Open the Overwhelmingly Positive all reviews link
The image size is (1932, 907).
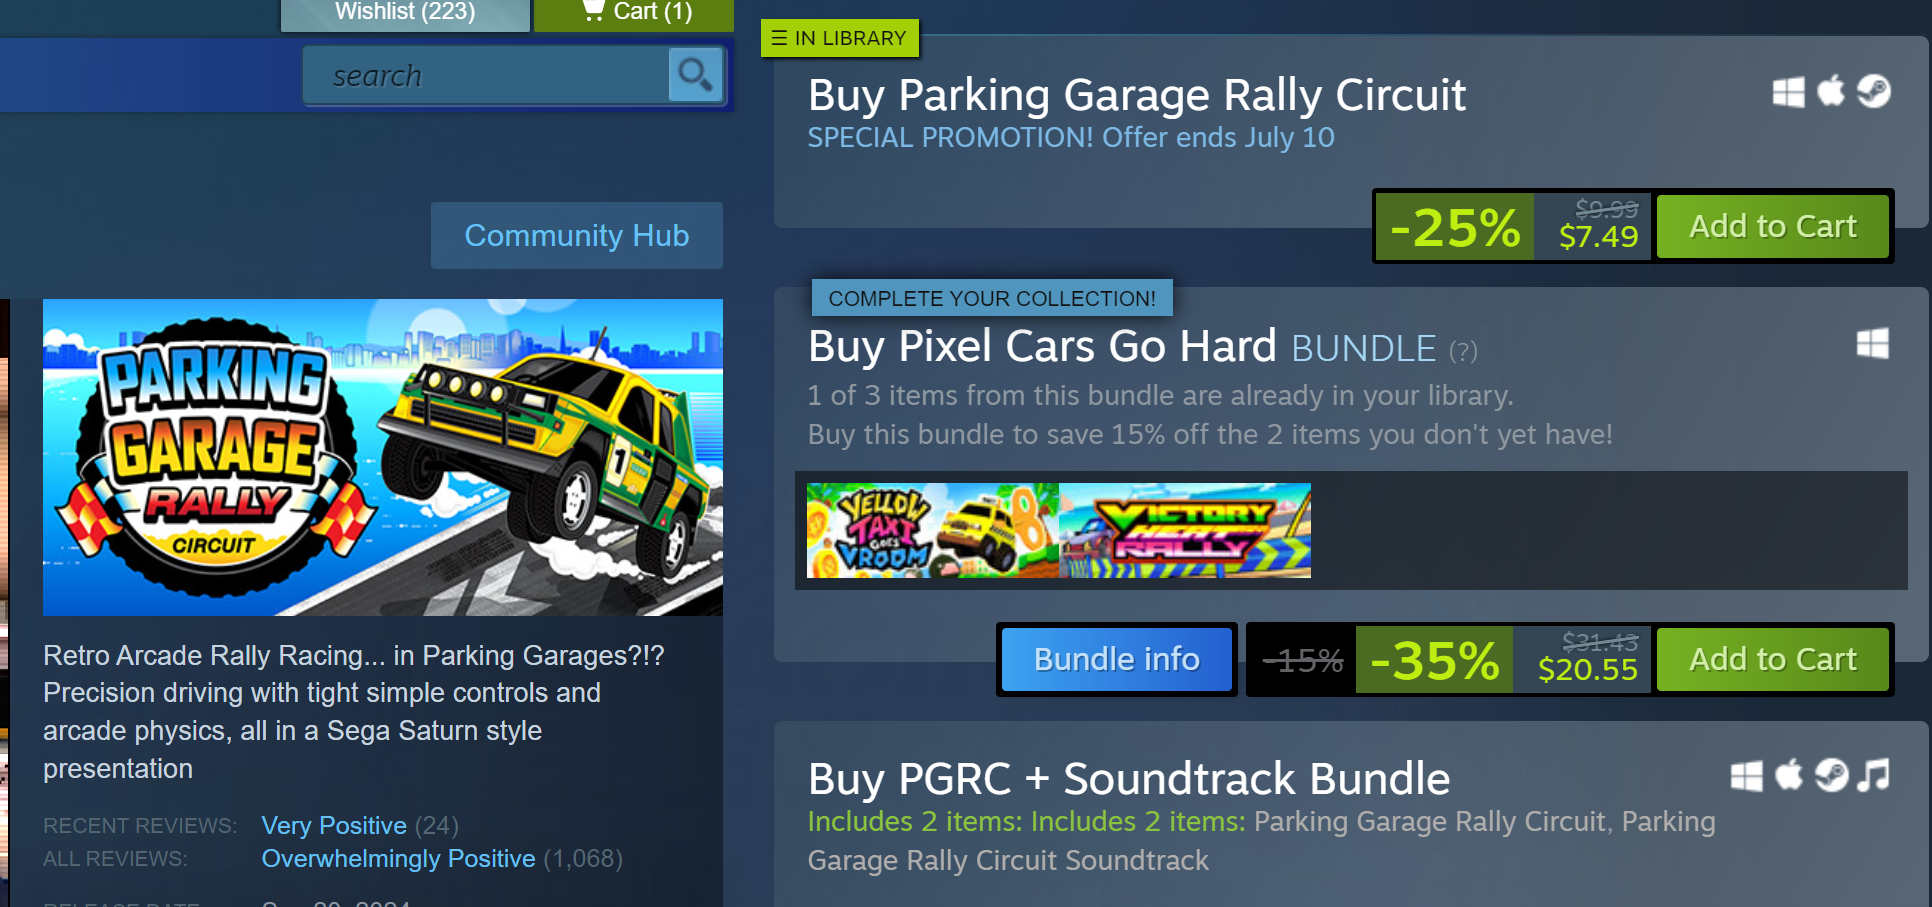(x=398, y=859)
